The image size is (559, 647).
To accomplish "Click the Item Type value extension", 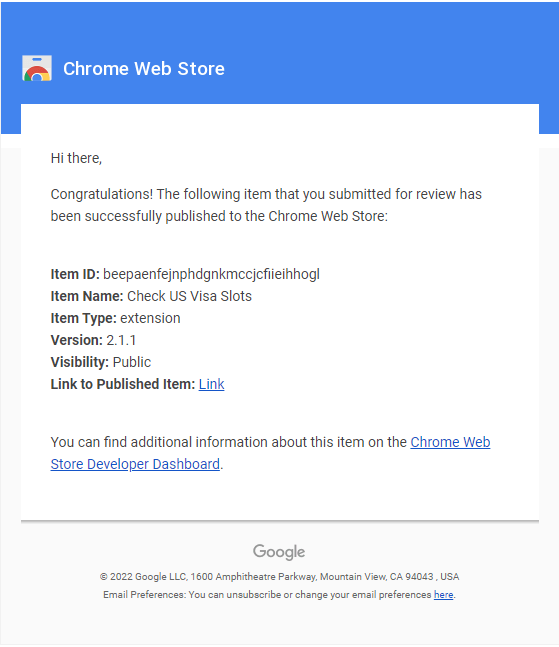I will (x=150, y=318).
